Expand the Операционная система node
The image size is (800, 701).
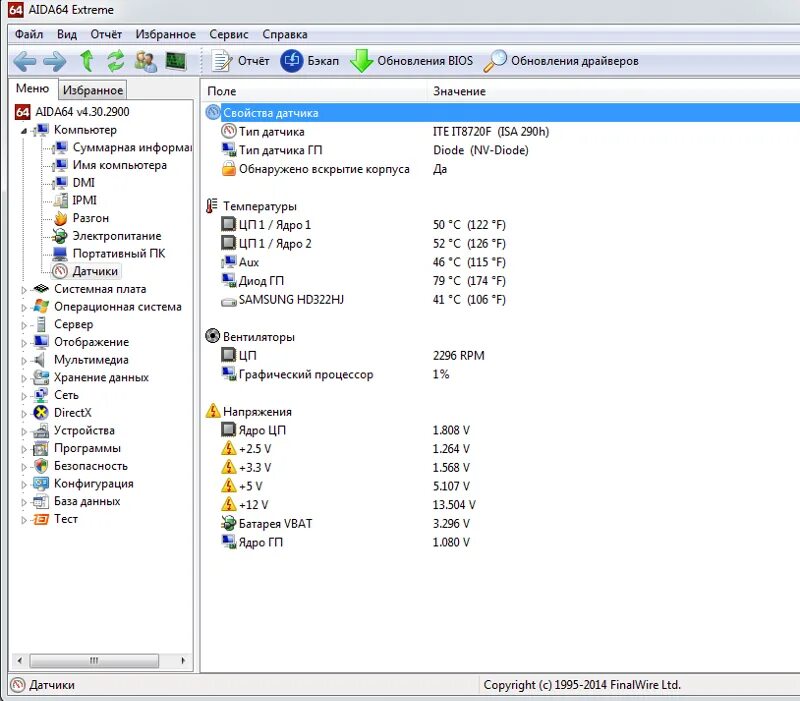click(x=23, y=308)
